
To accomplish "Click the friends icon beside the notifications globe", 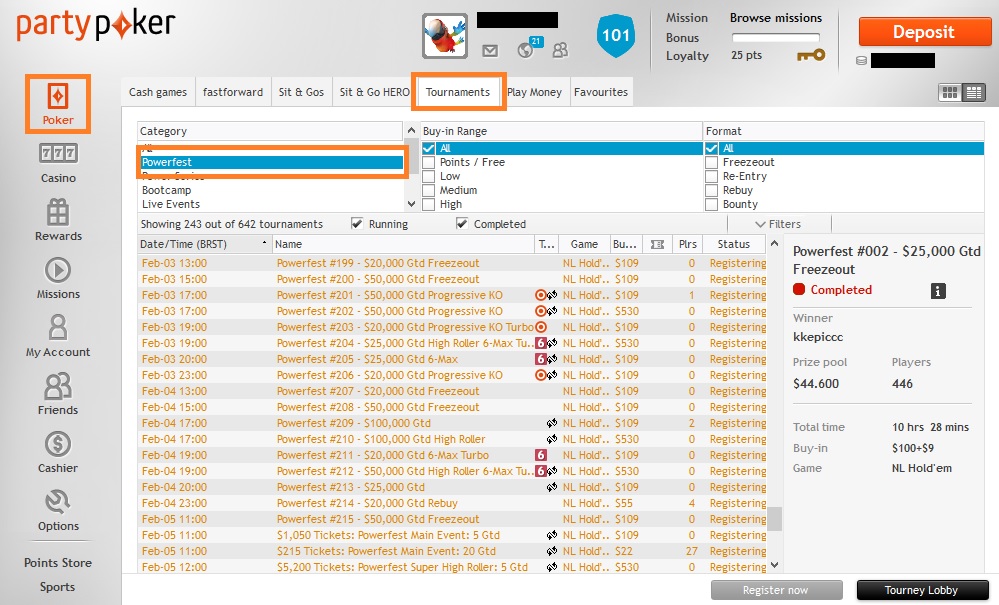I will pos(560,50).
